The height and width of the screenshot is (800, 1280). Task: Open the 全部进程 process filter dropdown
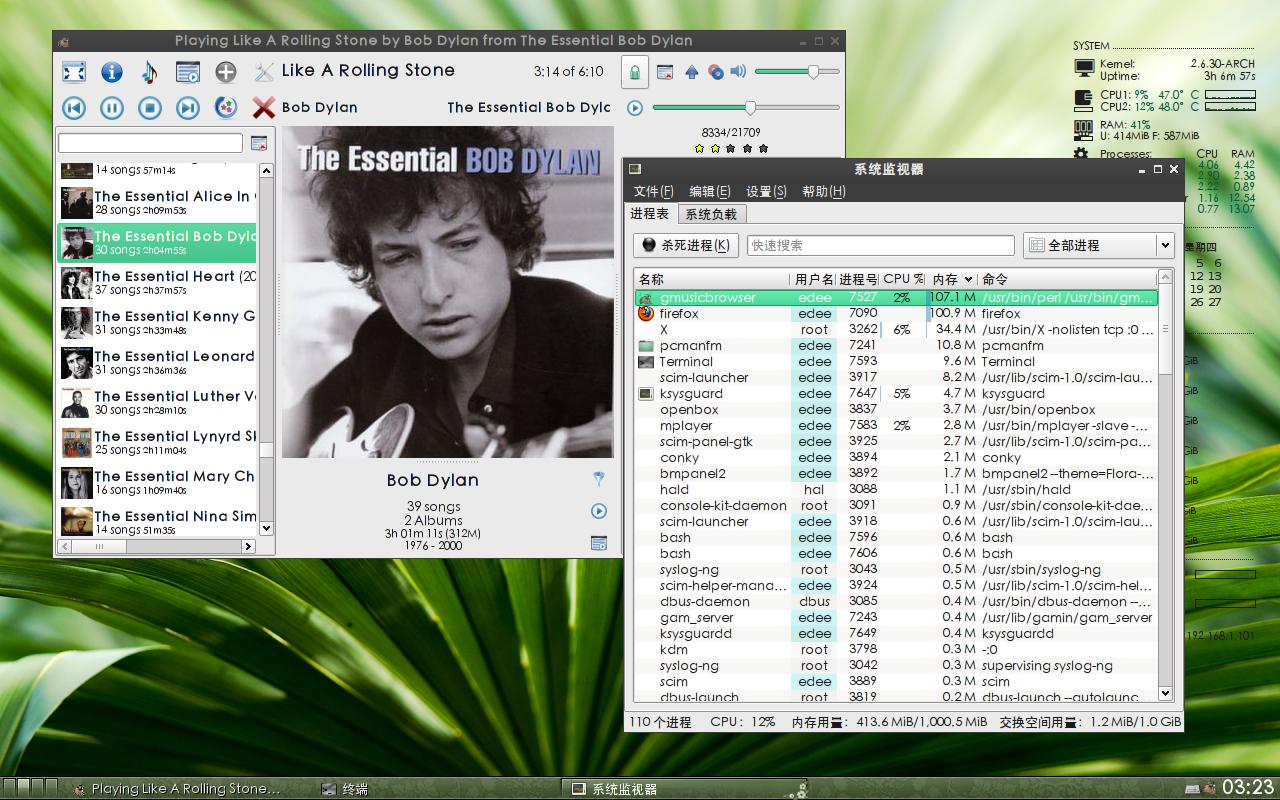(1098, 245)
